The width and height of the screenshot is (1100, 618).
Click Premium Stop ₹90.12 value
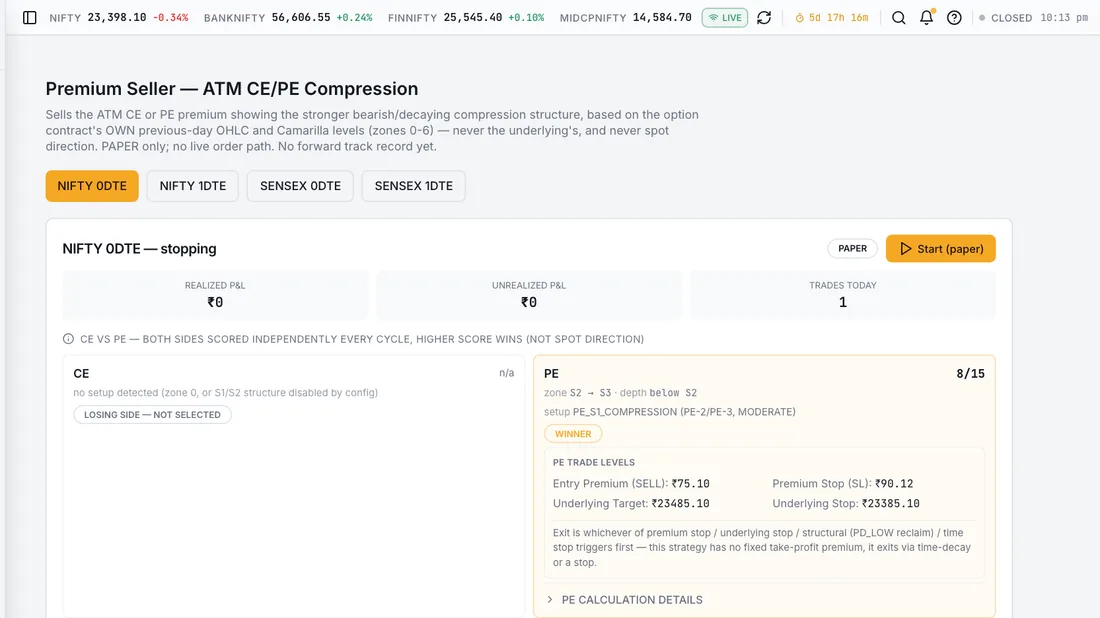tap(894, 483)
